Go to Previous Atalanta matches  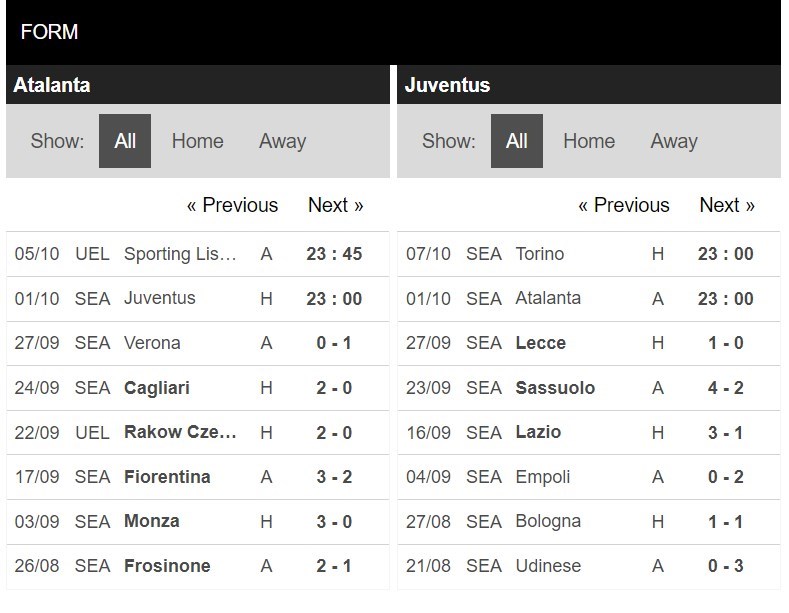232,205
